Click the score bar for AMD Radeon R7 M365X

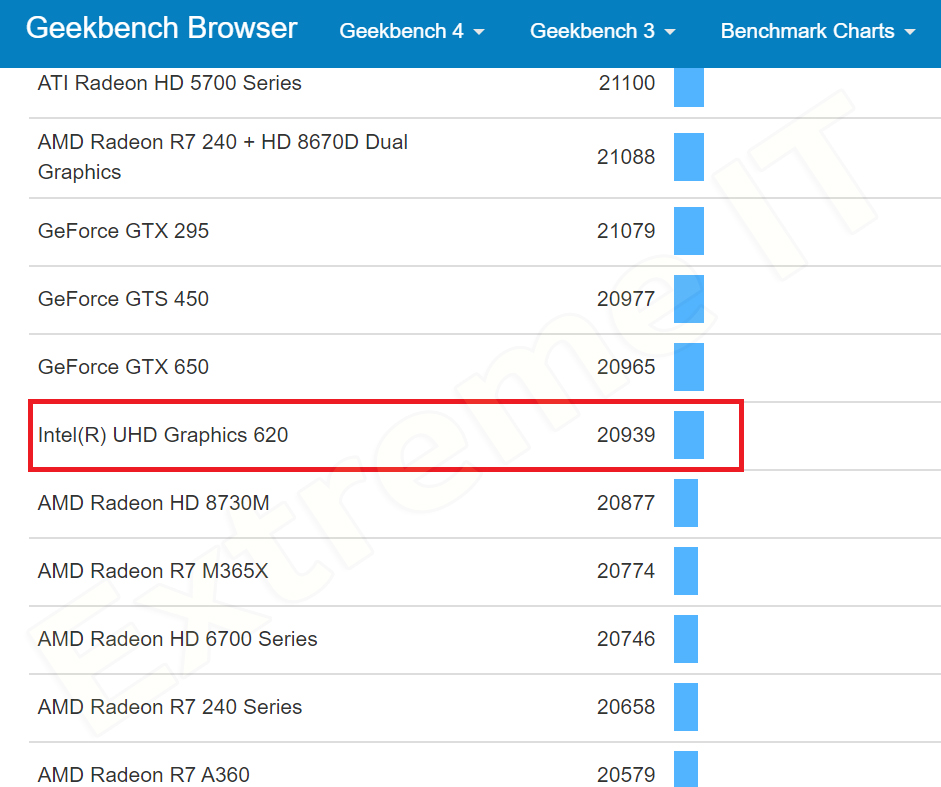(x=686, y=571)
